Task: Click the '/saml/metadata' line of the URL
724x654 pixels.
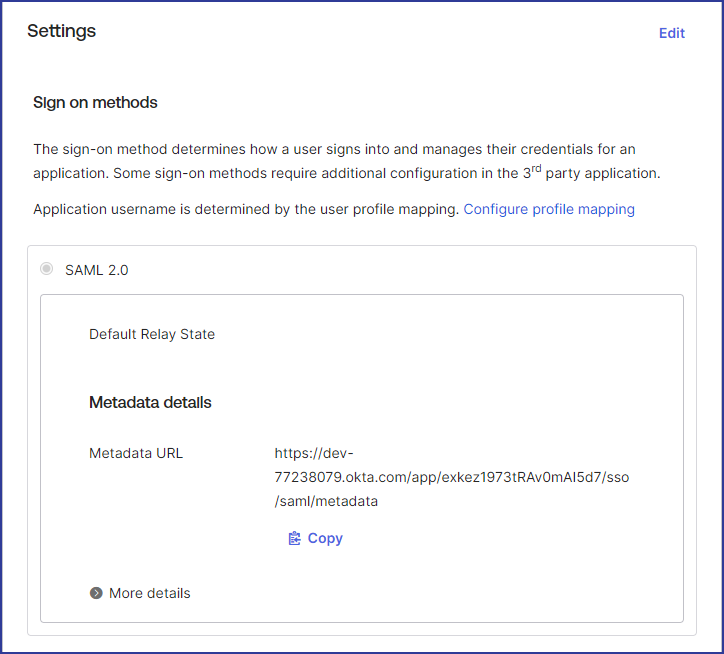Action: coord(326,501)
